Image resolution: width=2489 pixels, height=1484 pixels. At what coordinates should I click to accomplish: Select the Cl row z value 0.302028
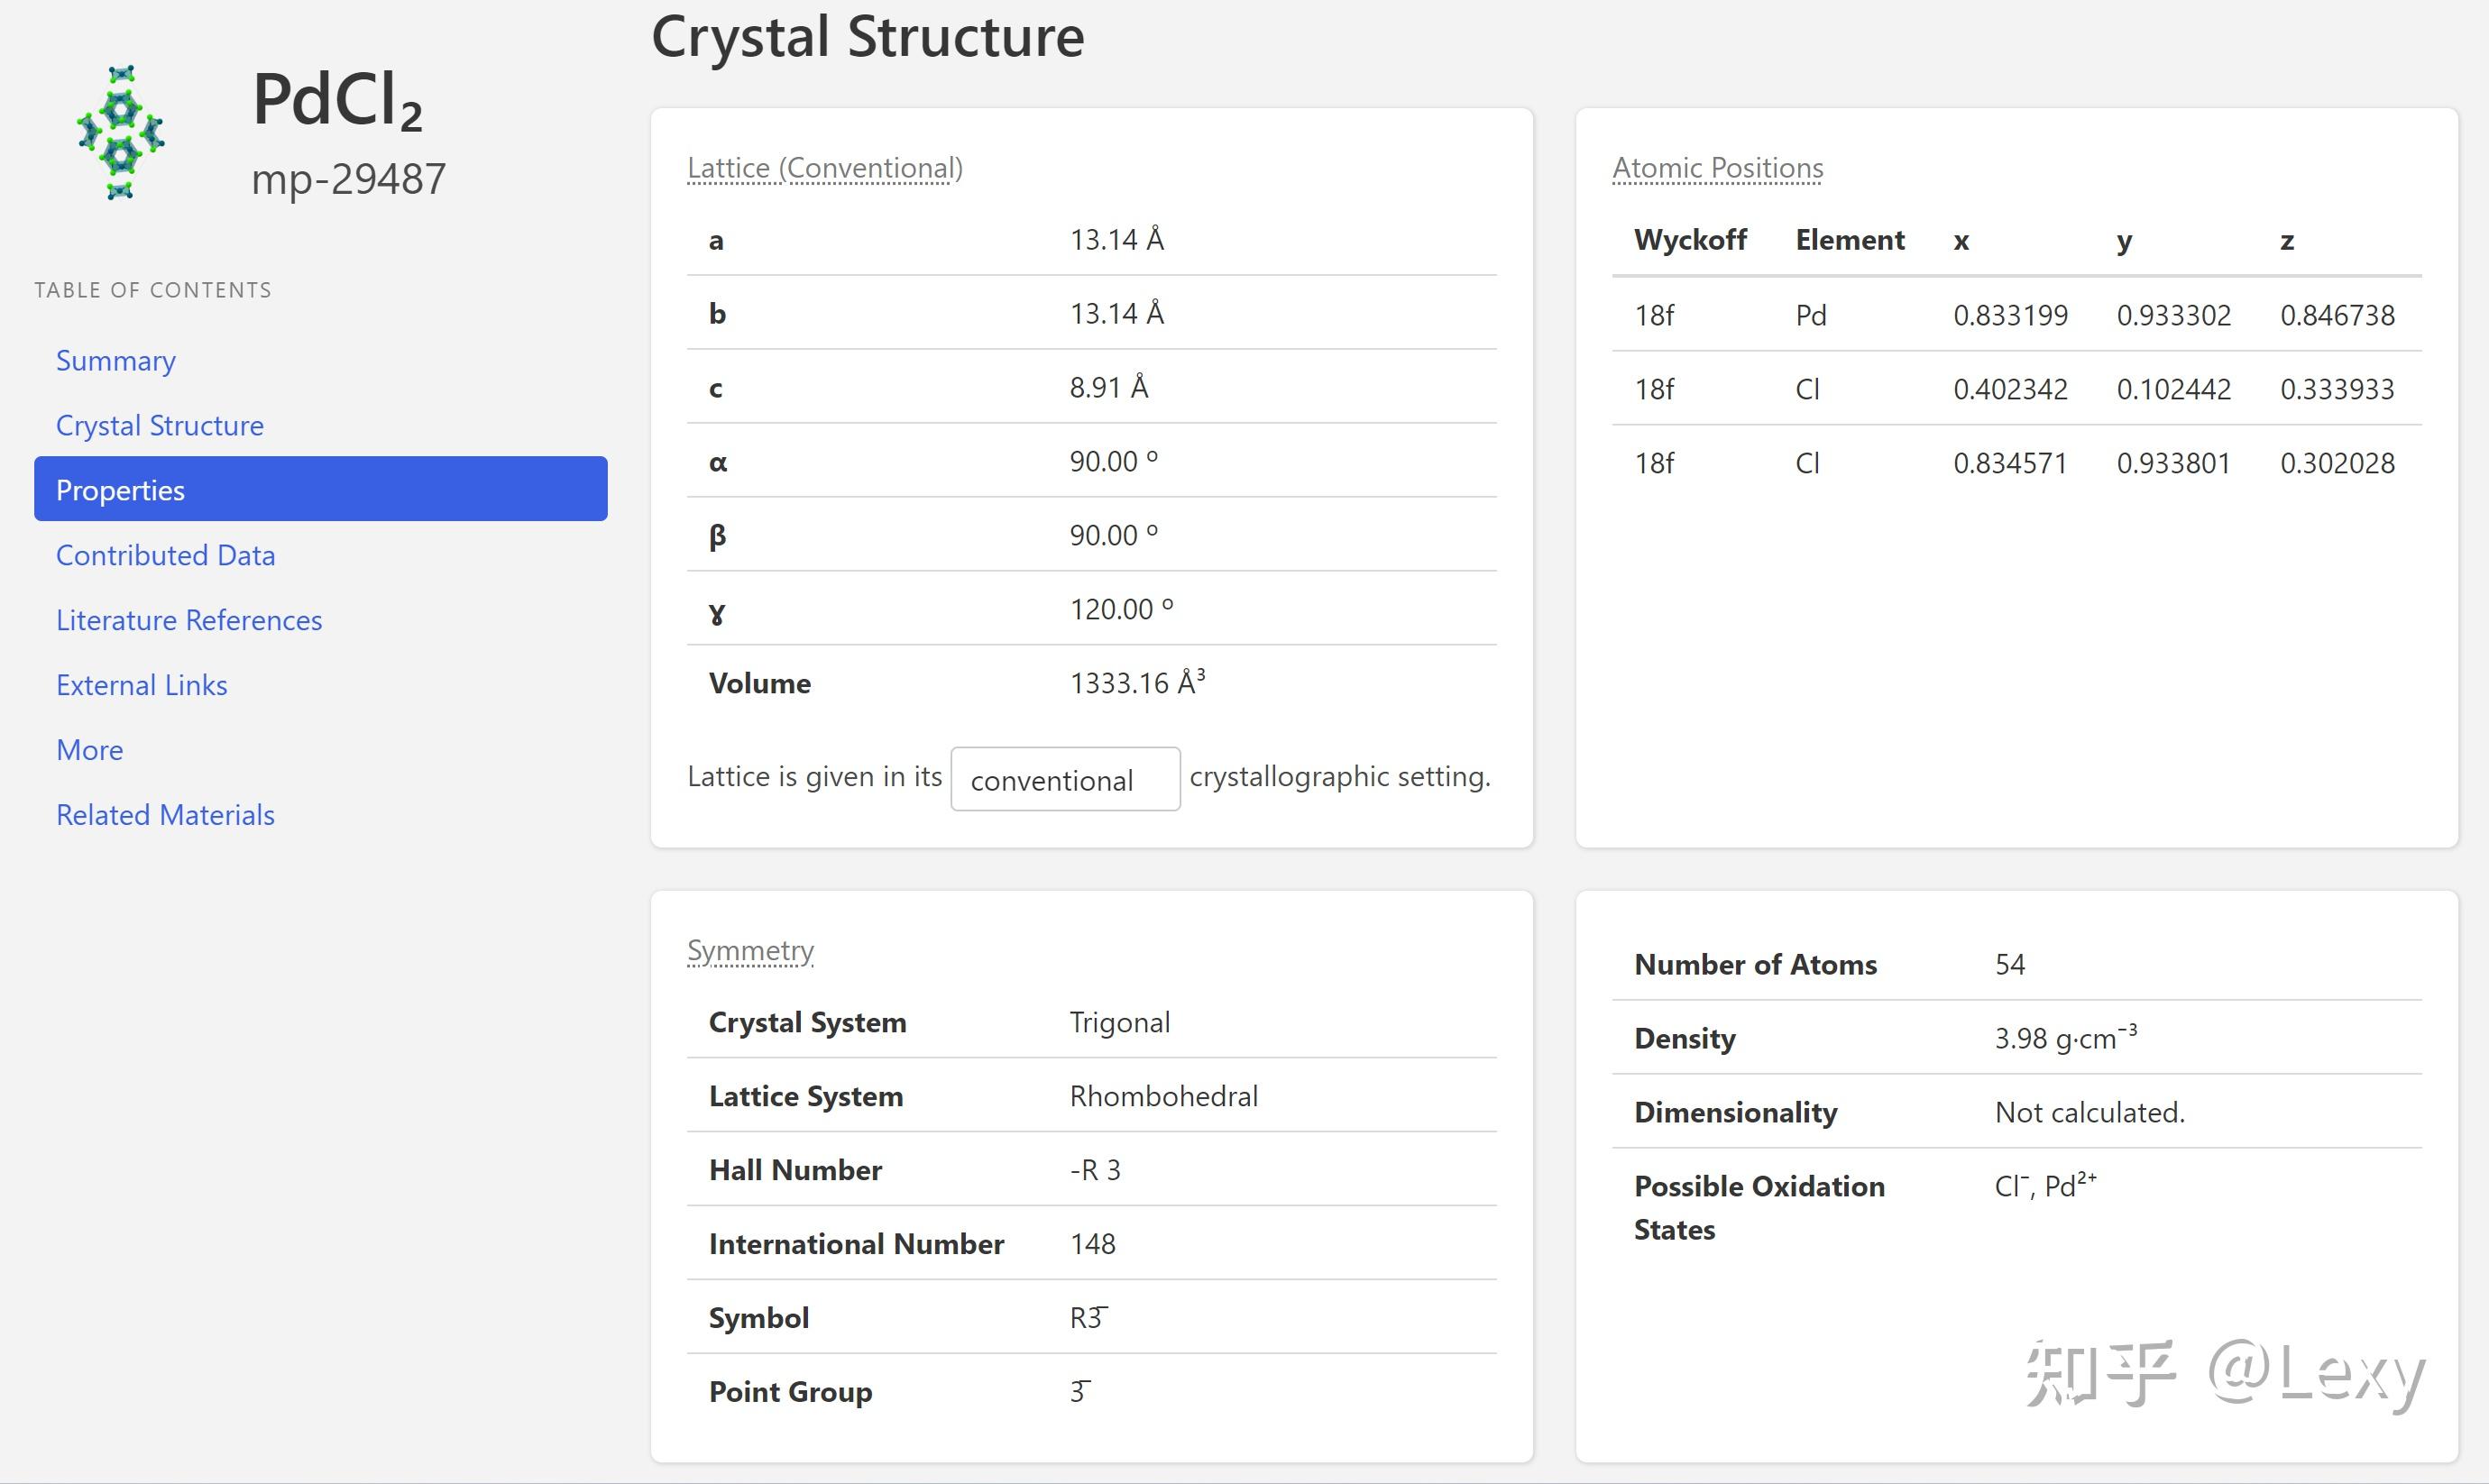tap(2337, 463)
